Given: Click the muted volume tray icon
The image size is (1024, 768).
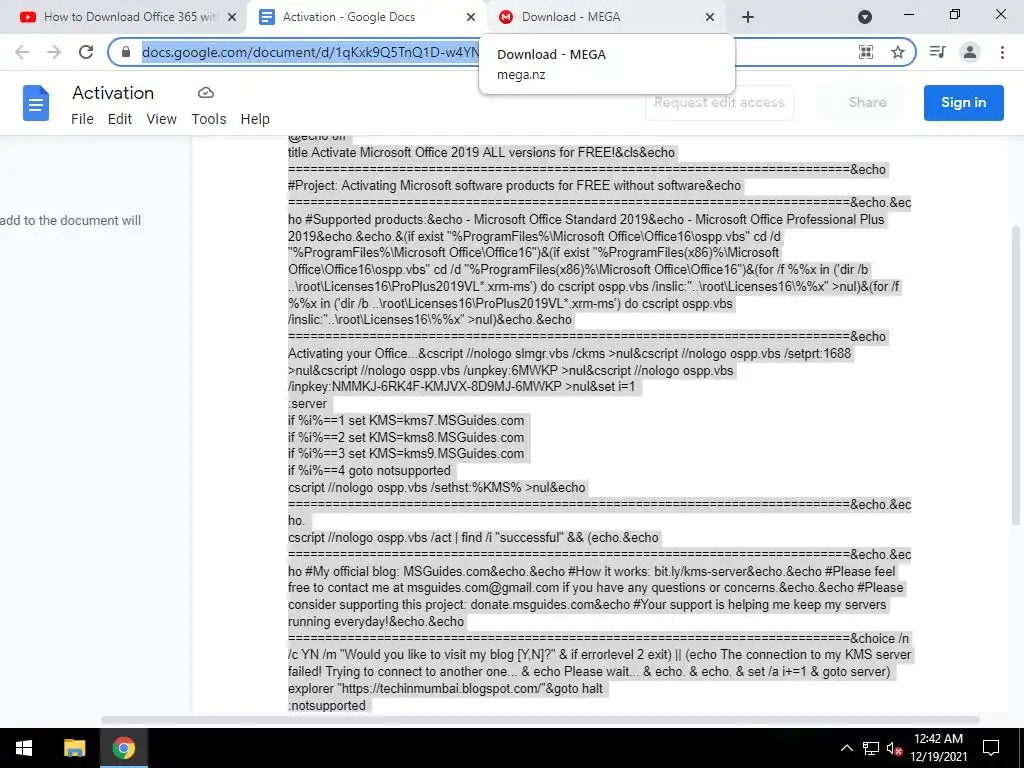Looking at the screenshot, I should click(x=894, y=748).
